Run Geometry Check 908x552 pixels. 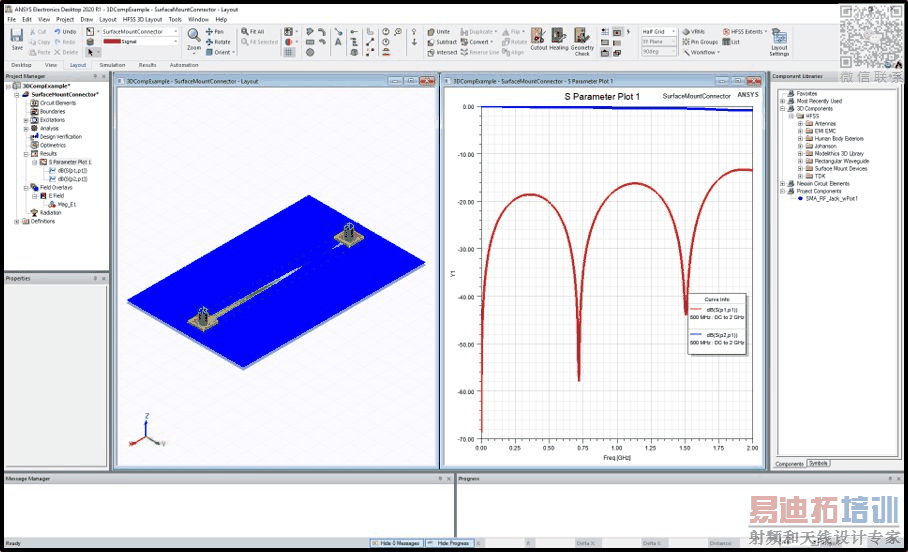pos(582,41)
